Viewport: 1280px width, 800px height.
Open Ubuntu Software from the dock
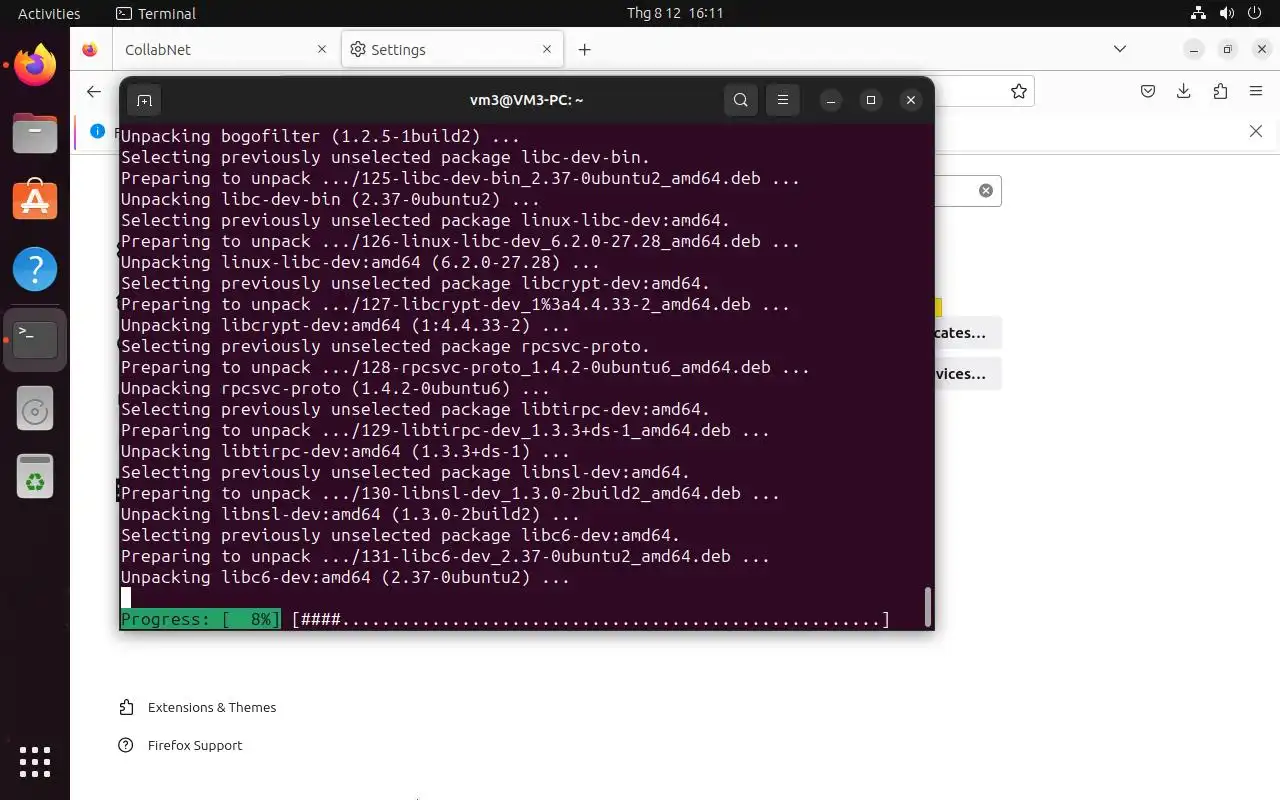pos(35,201)
